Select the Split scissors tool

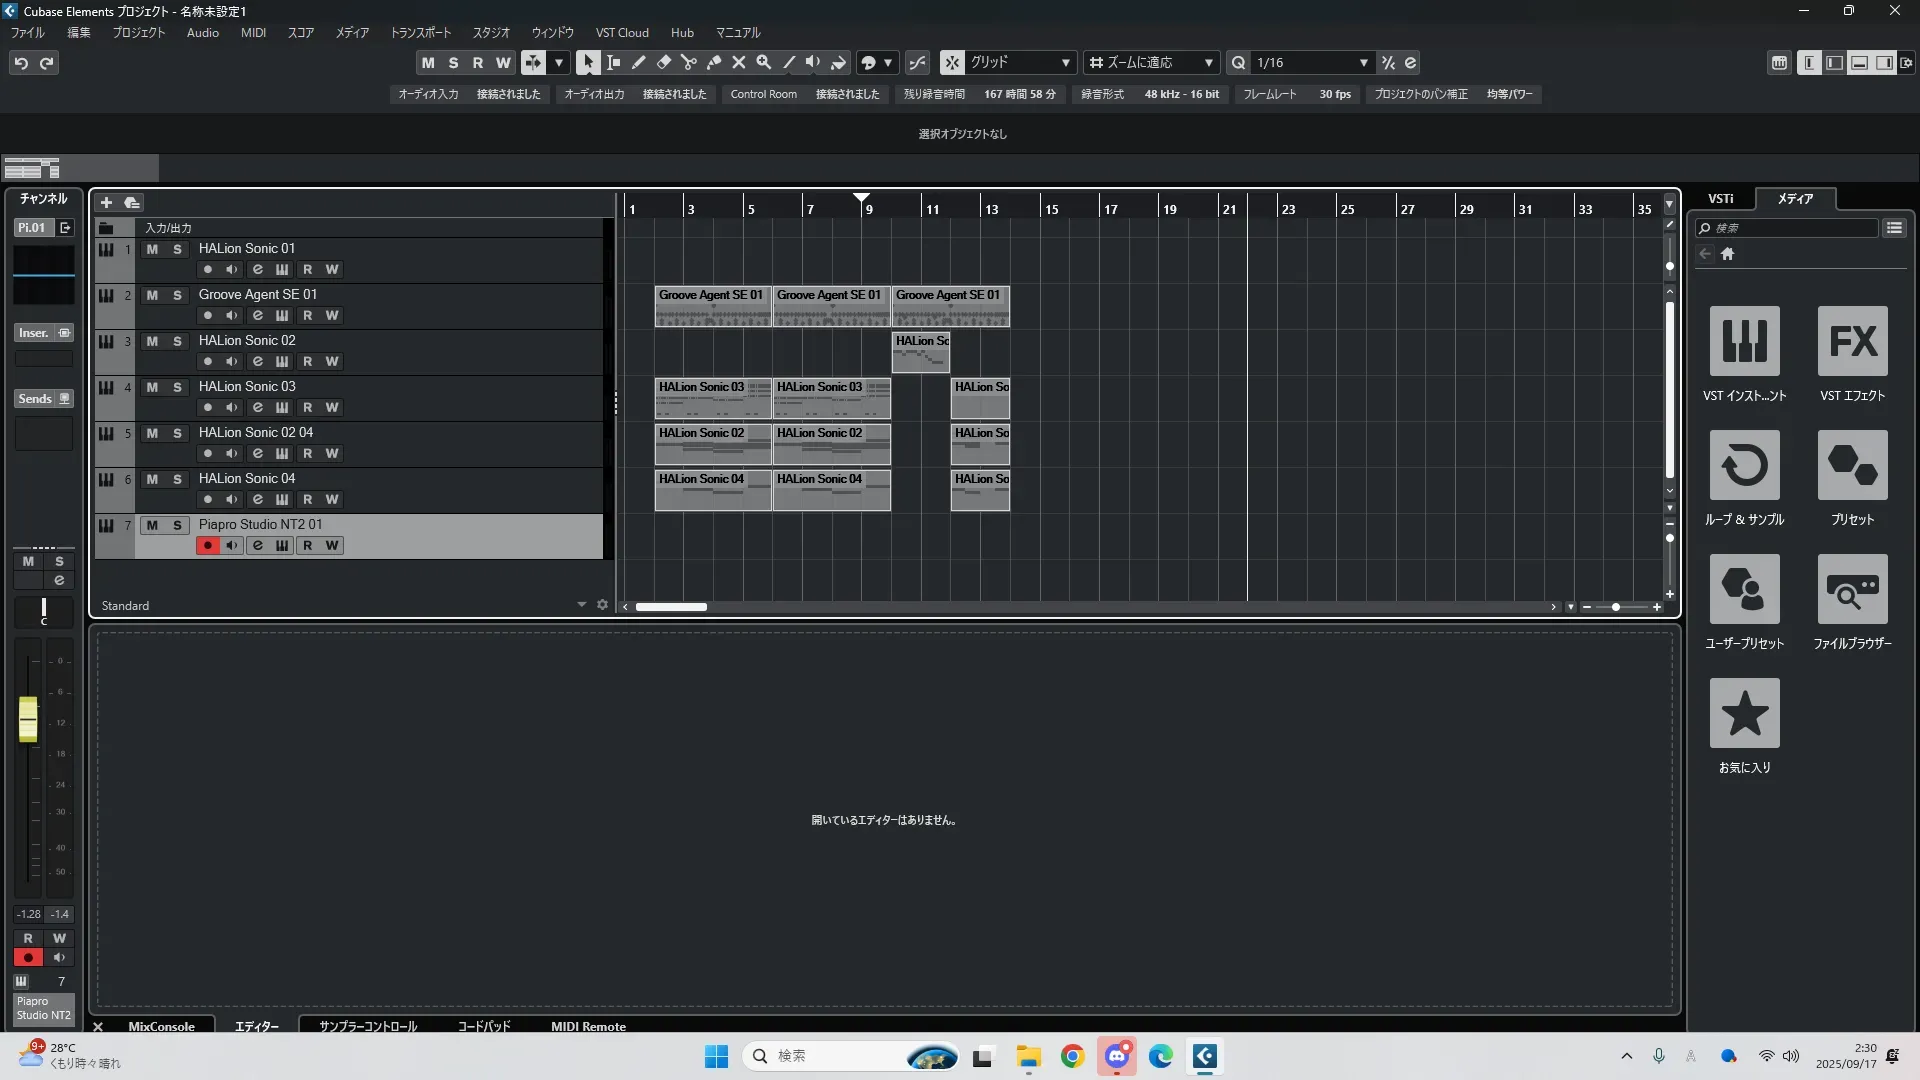[689, 62]
